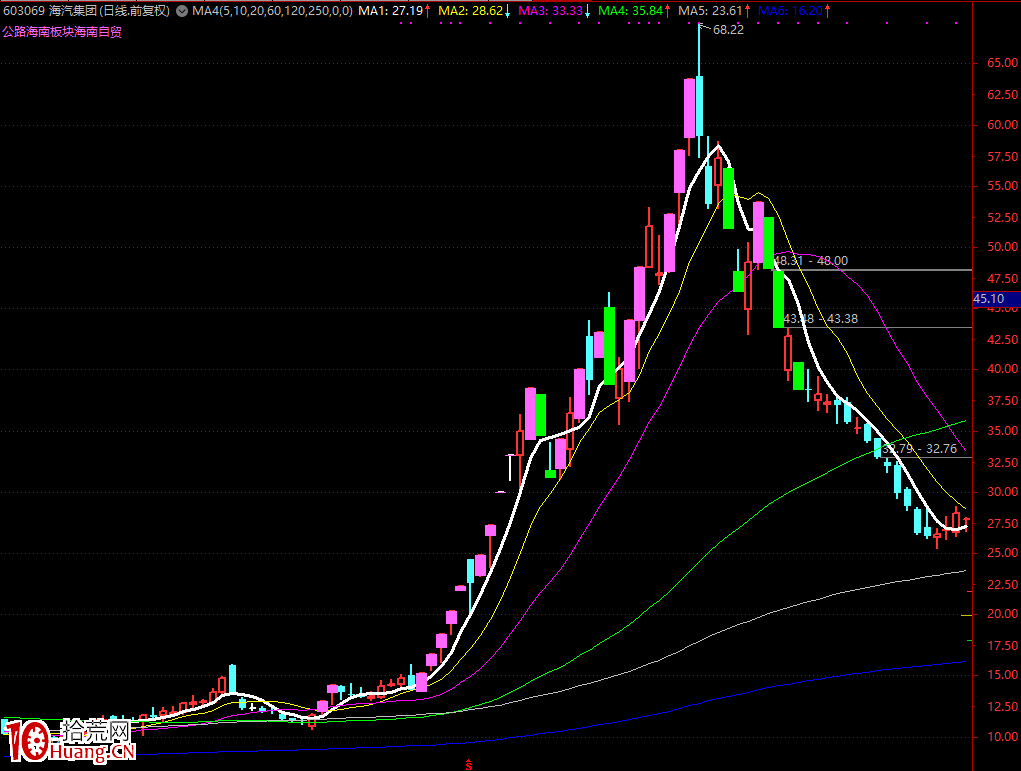Open the 海南板块 sector tag
This screenshot has height=771, width=1021.
tap(49, 31)
